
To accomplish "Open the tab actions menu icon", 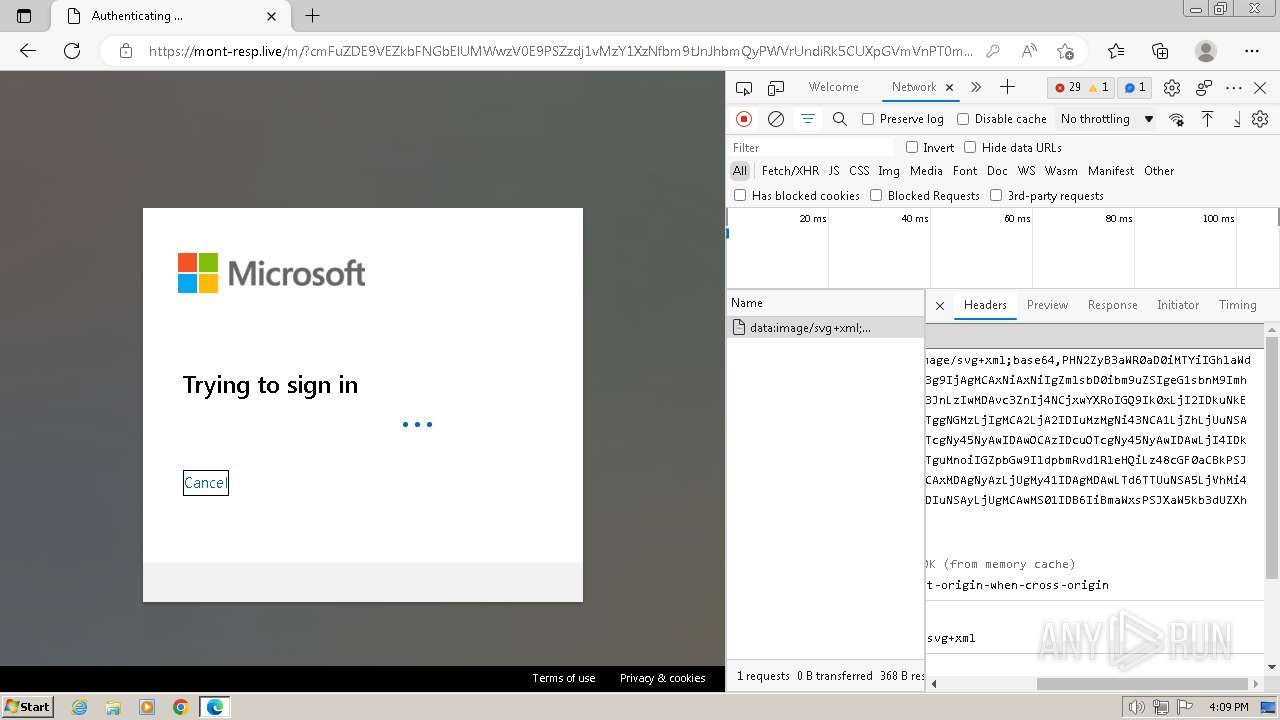I will click(24, 16).
